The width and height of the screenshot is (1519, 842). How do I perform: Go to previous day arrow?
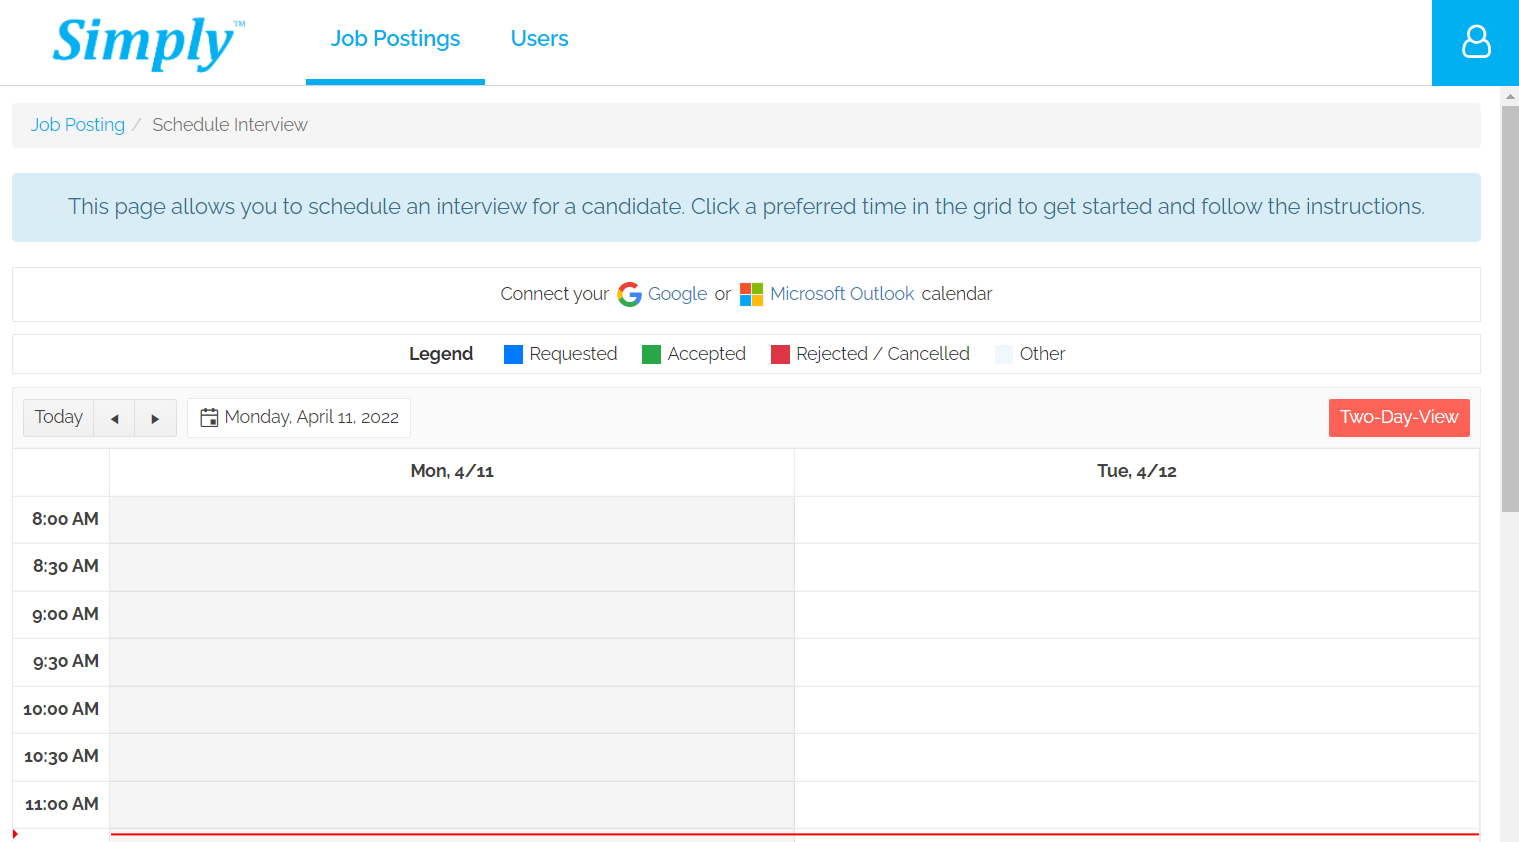114,418
